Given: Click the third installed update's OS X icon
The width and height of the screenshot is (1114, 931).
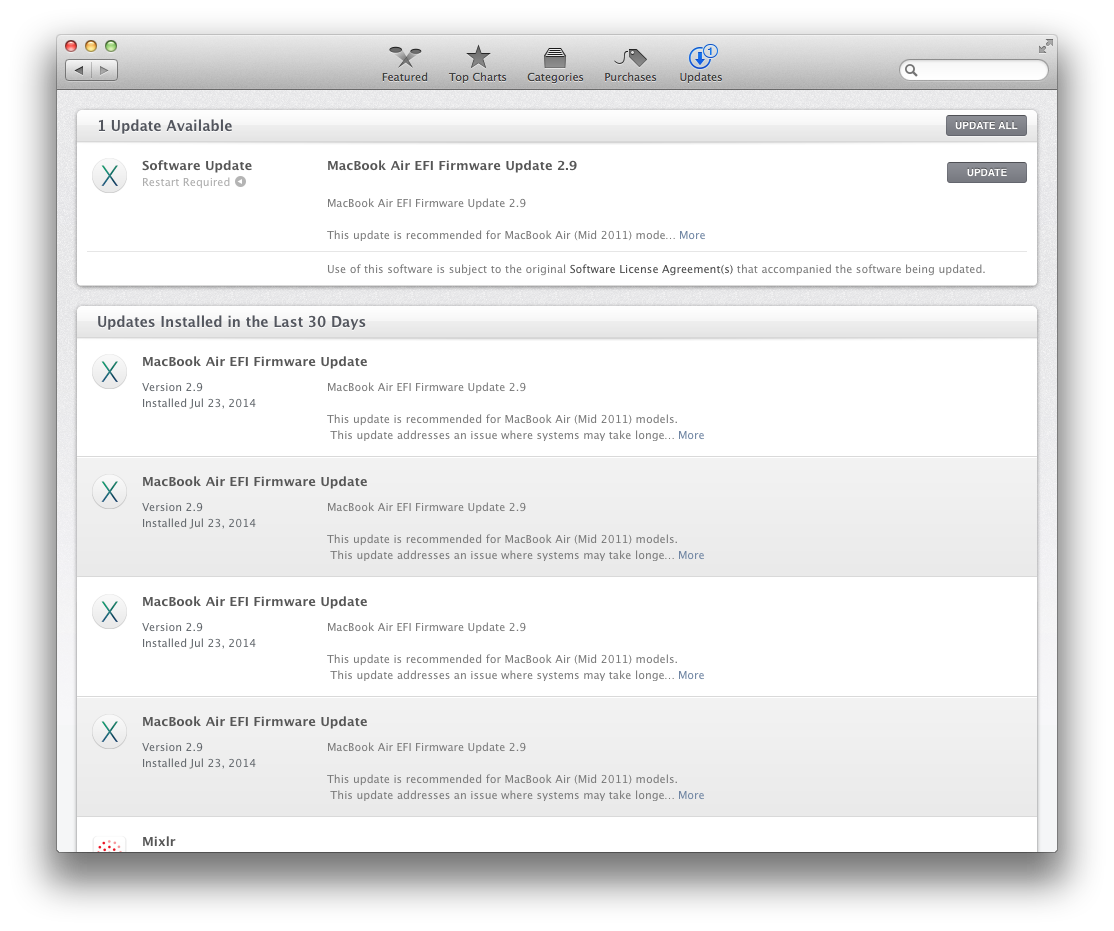Looking at the screenshot, I should pyautogui.click(x=109, y=612).
